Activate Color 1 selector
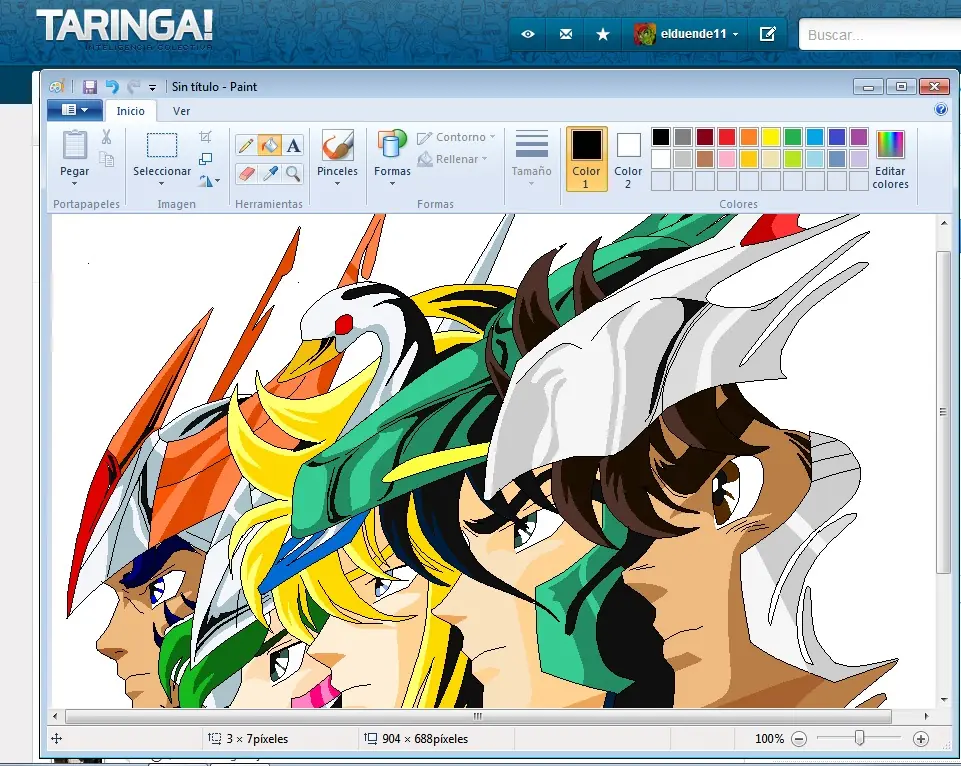 click(587, 159)
